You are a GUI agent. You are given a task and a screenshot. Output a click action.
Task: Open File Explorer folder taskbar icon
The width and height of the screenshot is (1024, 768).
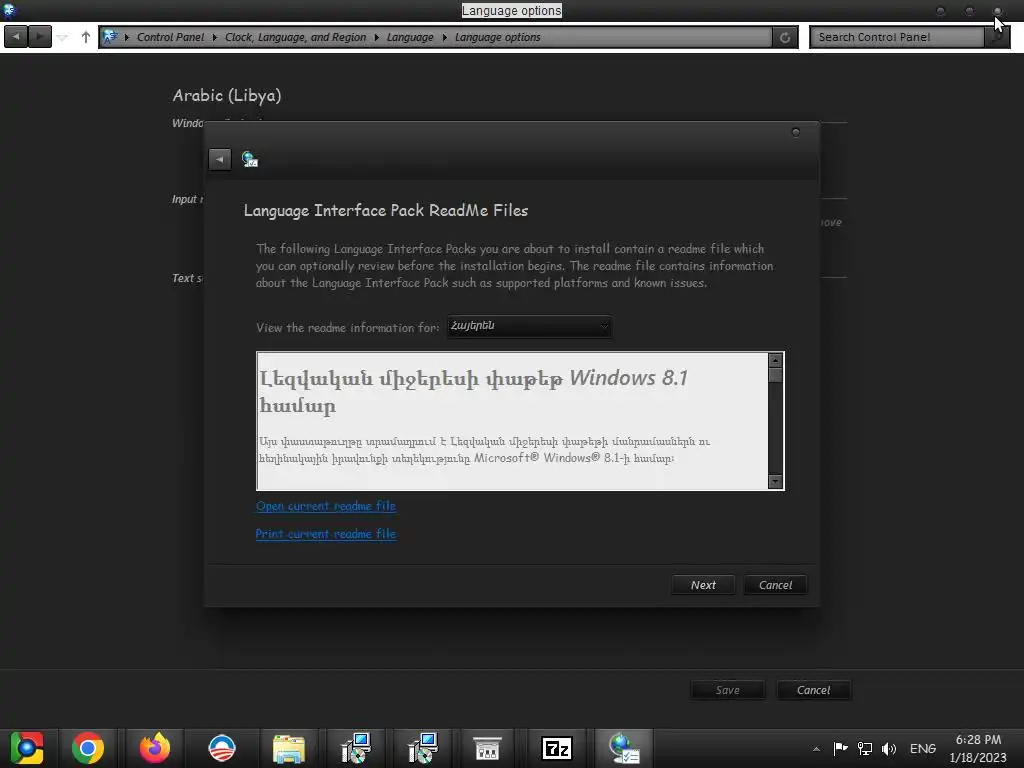click(x=289, y=748)
